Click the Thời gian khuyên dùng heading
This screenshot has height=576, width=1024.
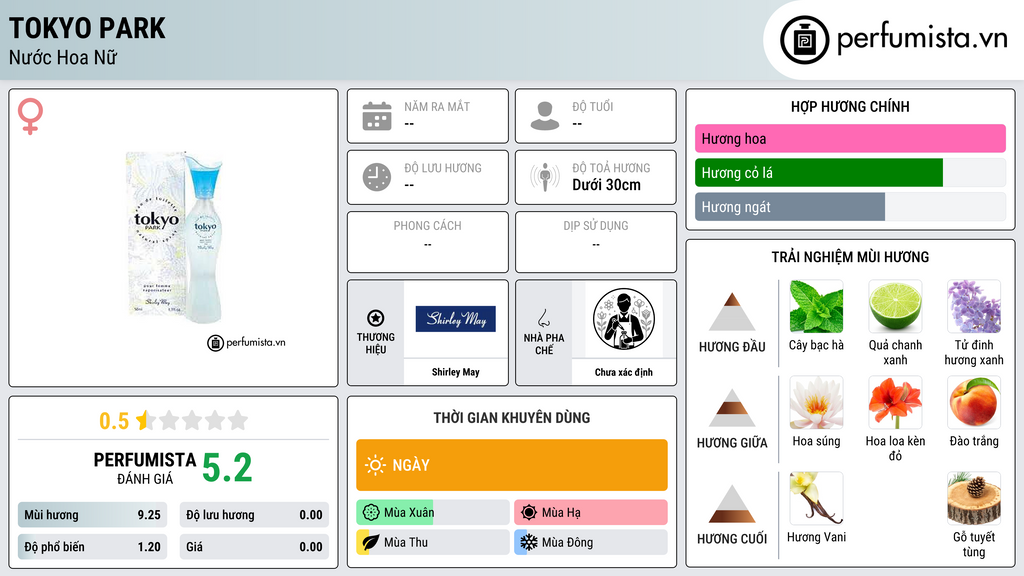coord(512,417)
